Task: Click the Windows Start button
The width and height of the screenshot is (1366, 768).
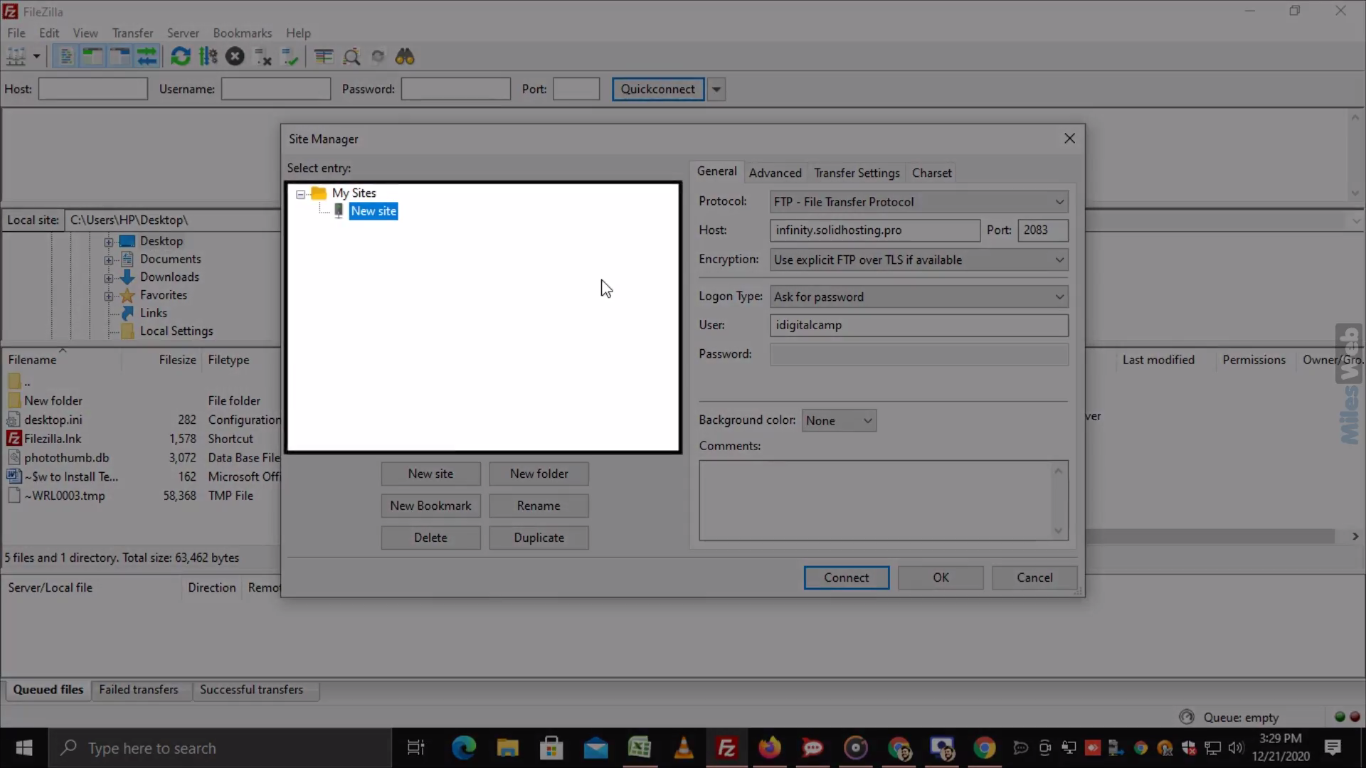Action: [24, 748]
